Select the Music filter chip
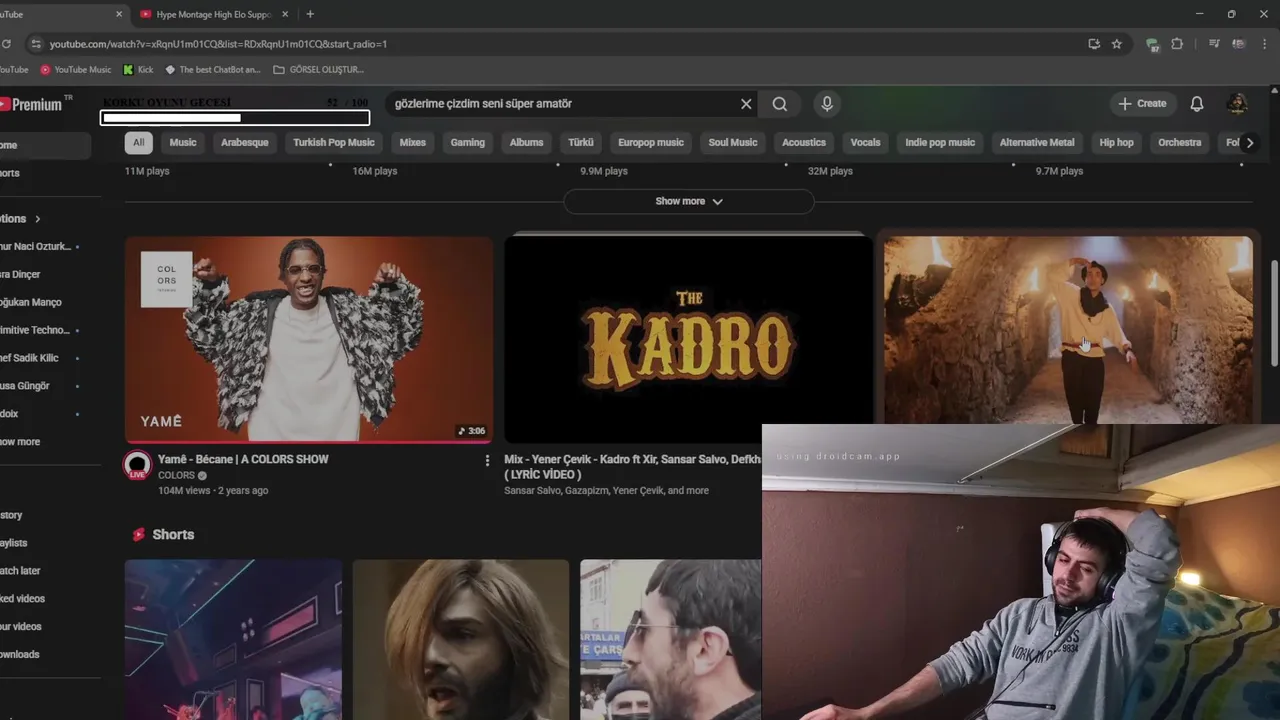 [183, 143]
